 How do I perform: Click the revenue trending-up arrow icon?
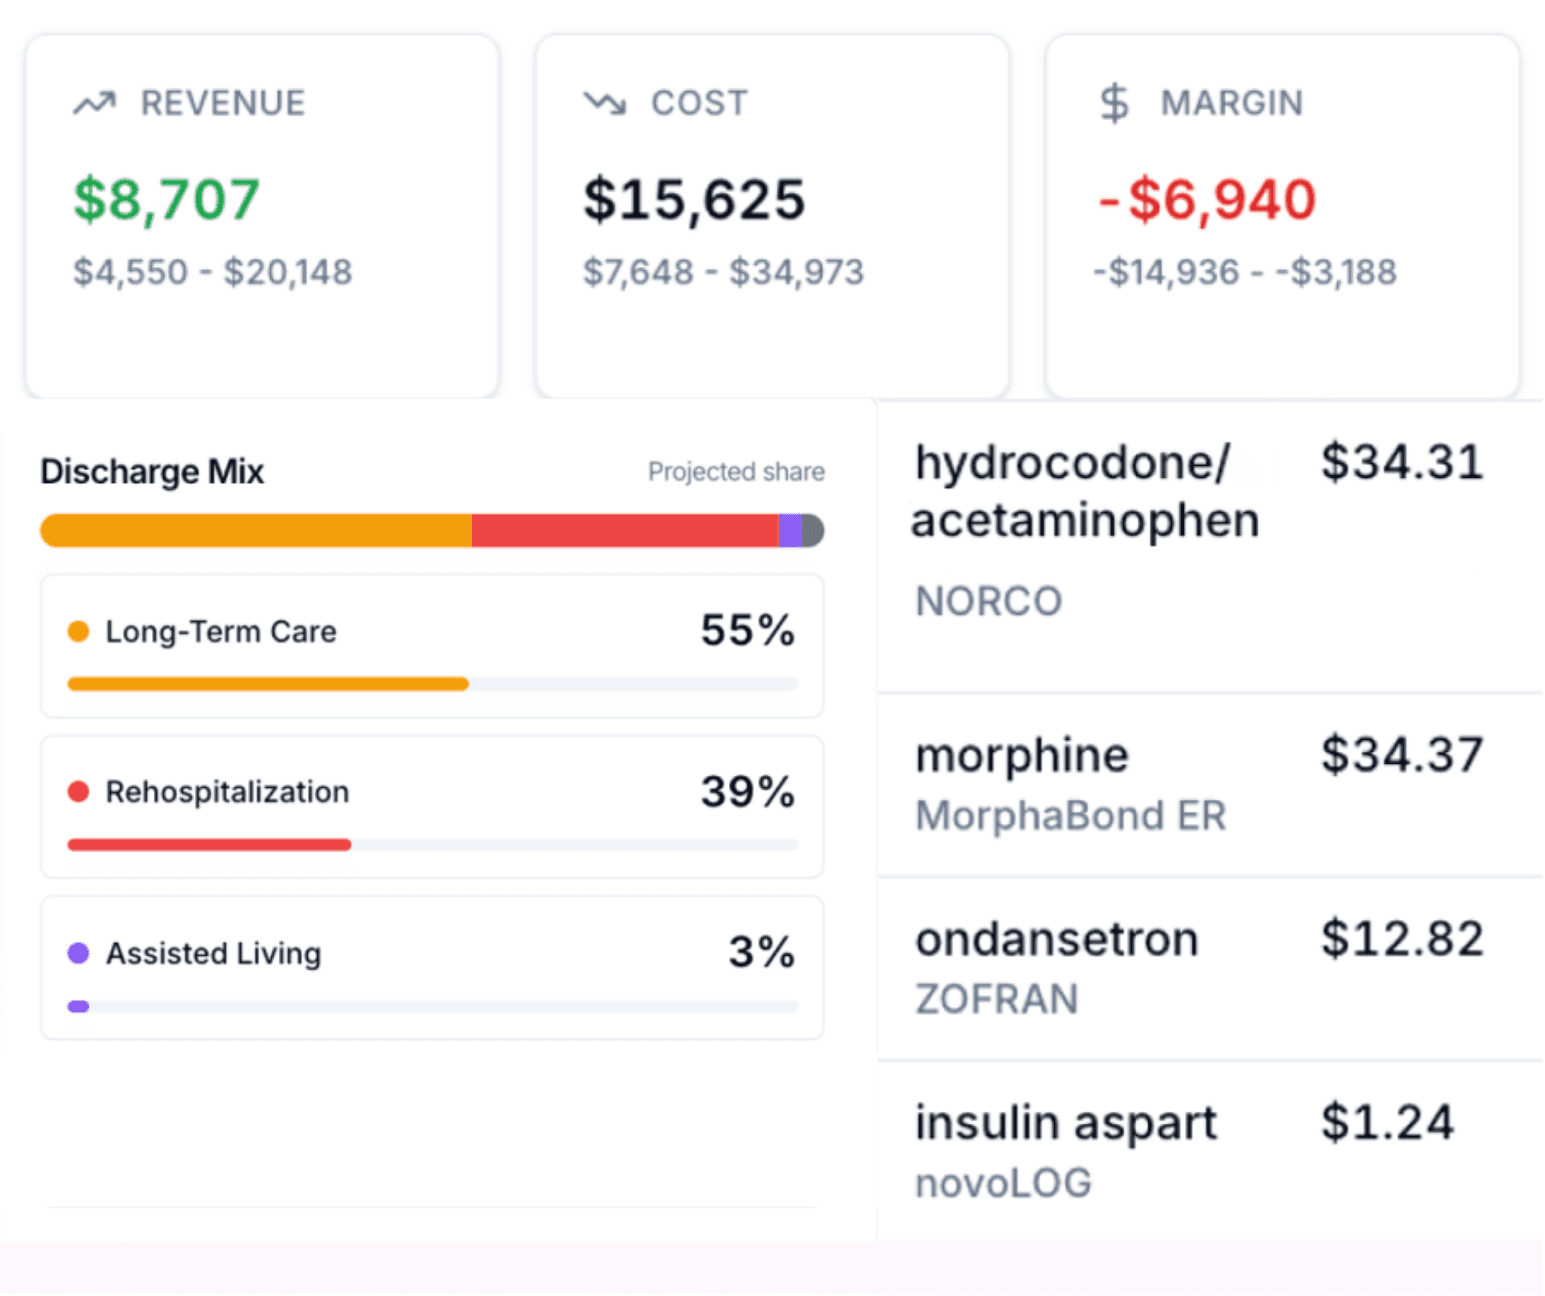(x=95, y=103)
